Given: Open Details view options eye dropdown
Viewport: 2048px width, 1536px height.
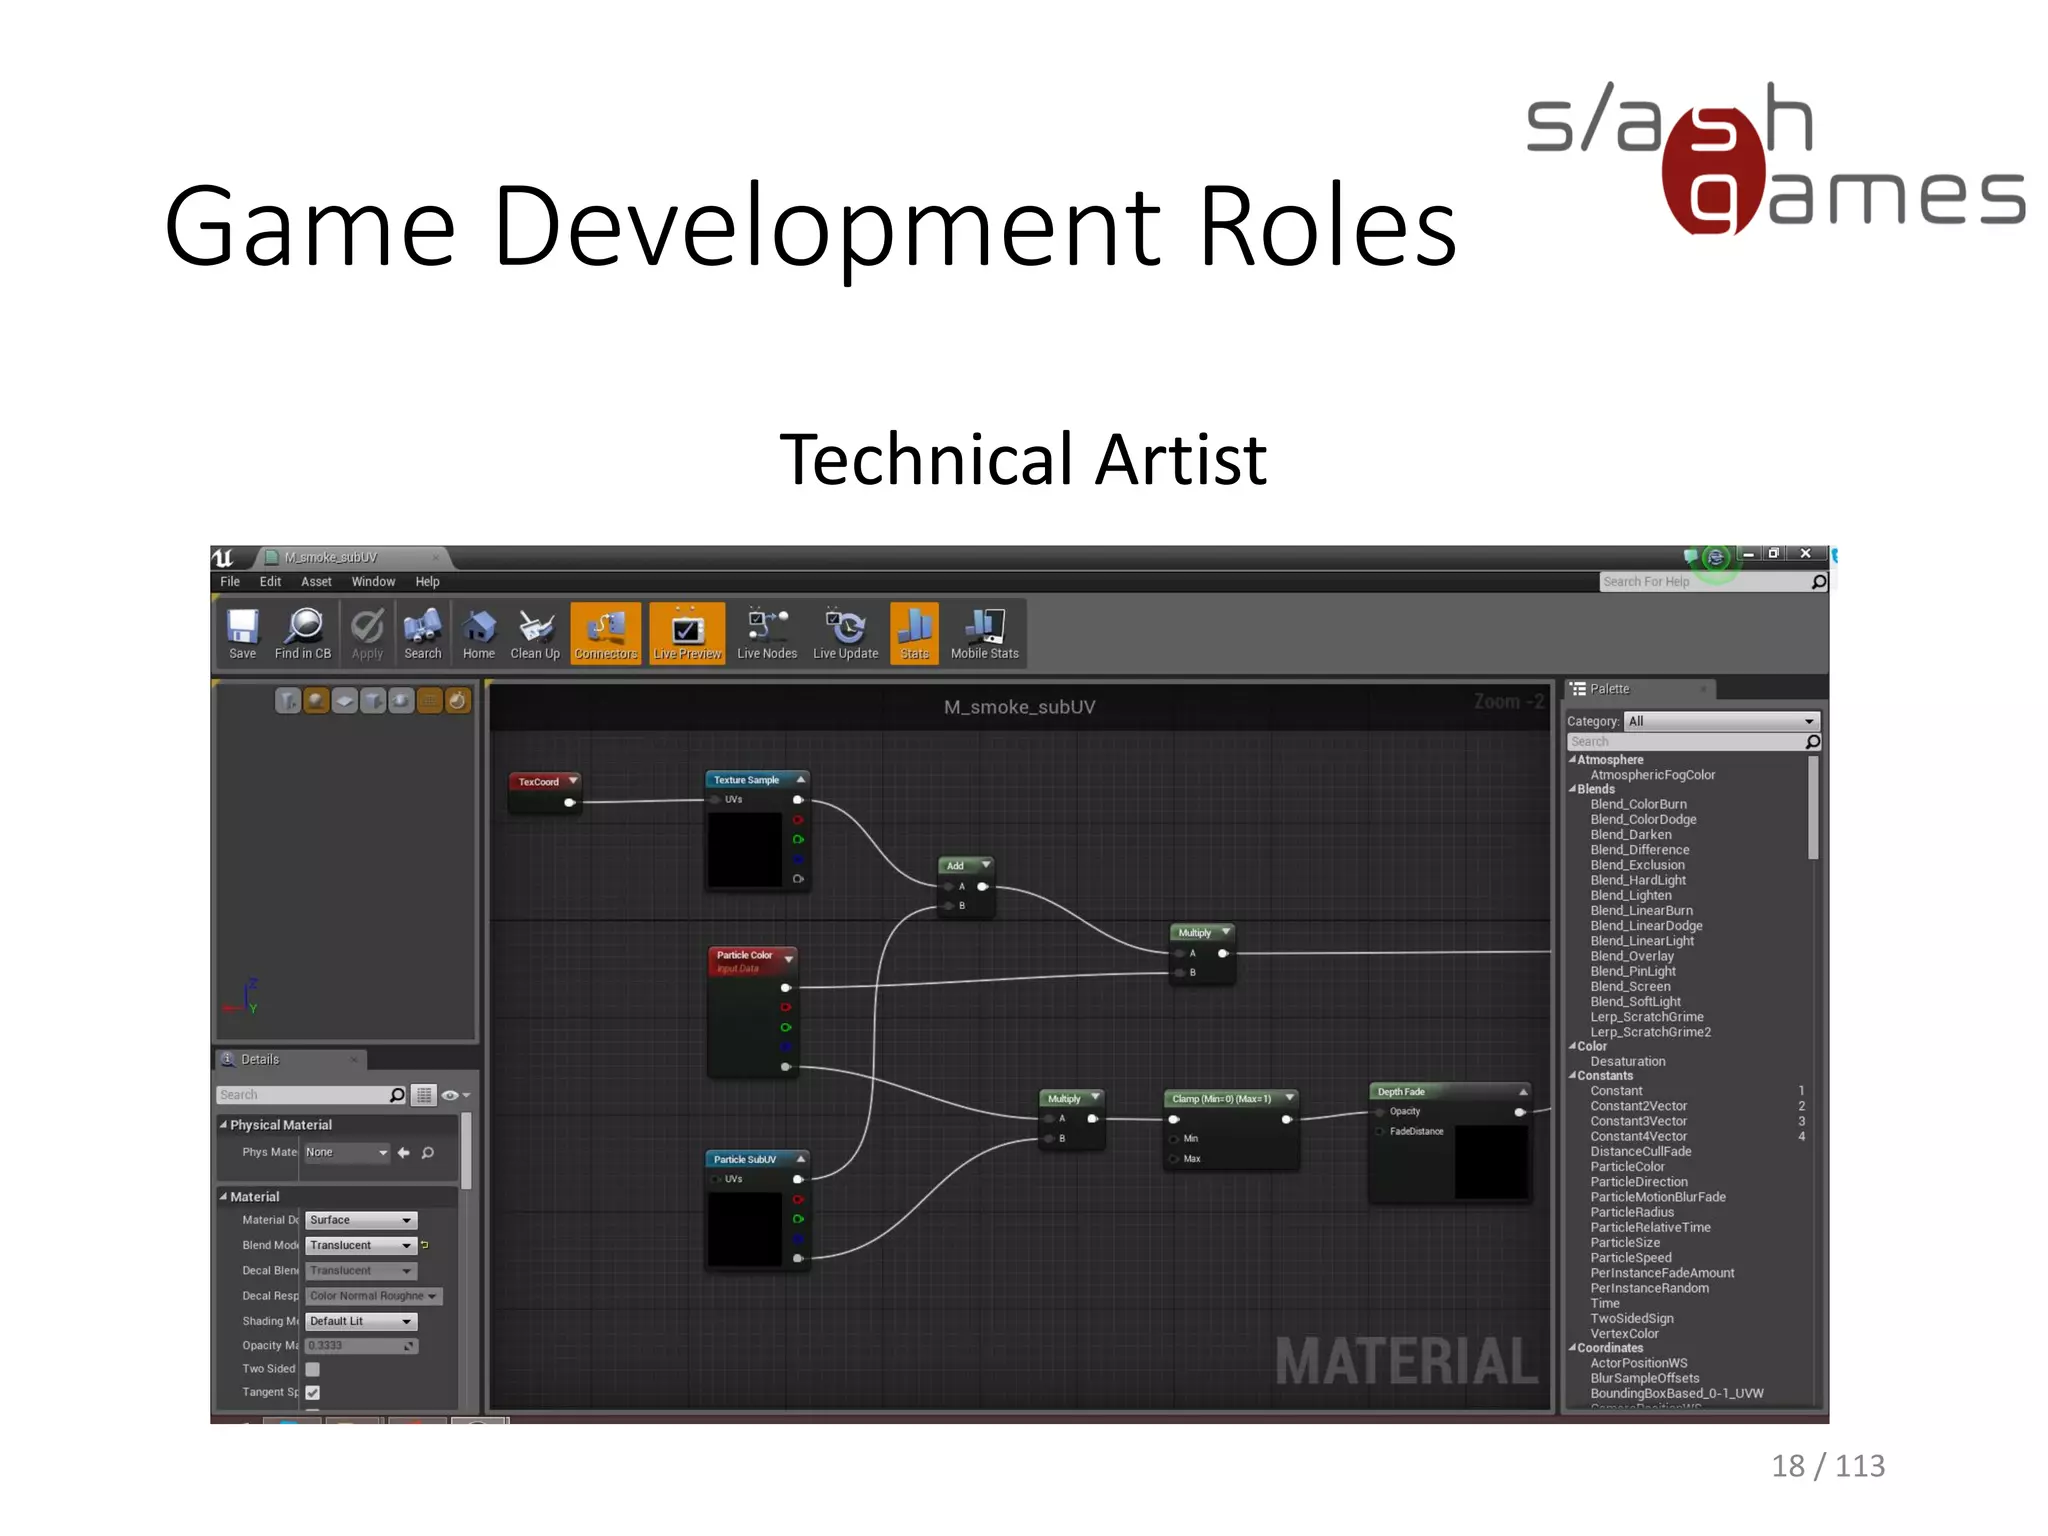Looking at the screenshot, I should click(x=455, y=1096).
